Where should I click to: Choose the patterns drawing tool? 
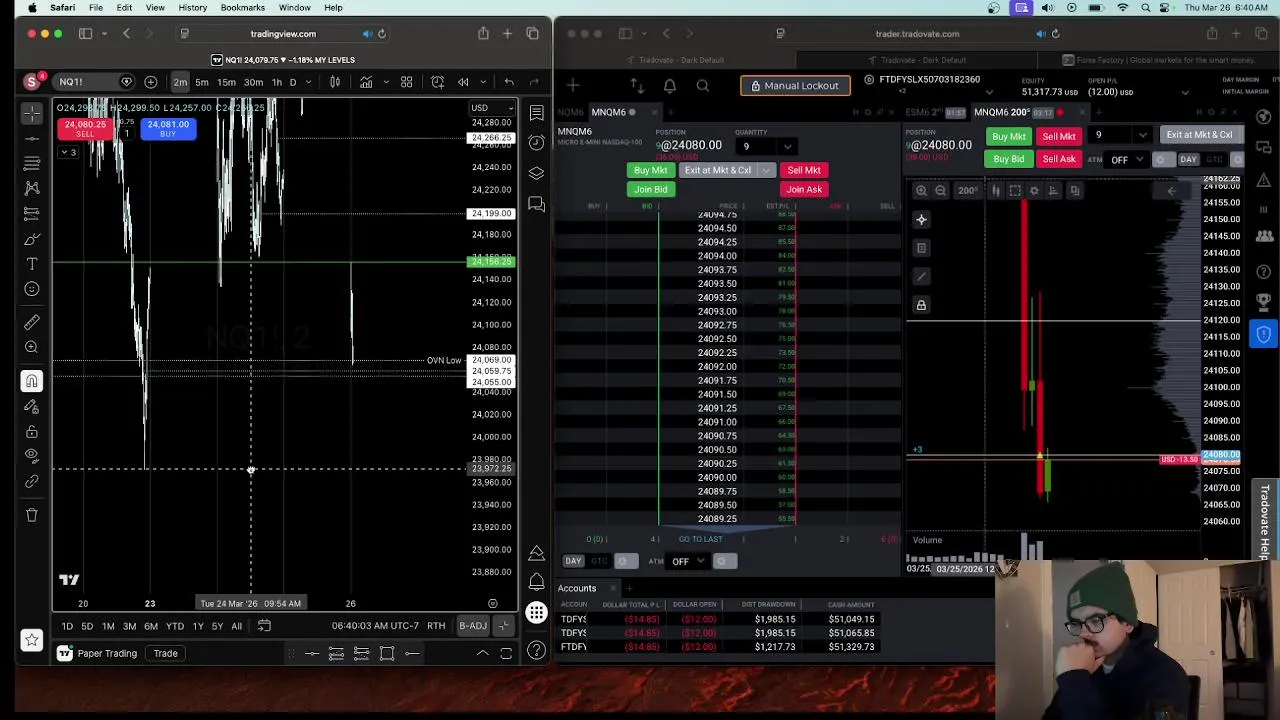click(x=32, y=187)
